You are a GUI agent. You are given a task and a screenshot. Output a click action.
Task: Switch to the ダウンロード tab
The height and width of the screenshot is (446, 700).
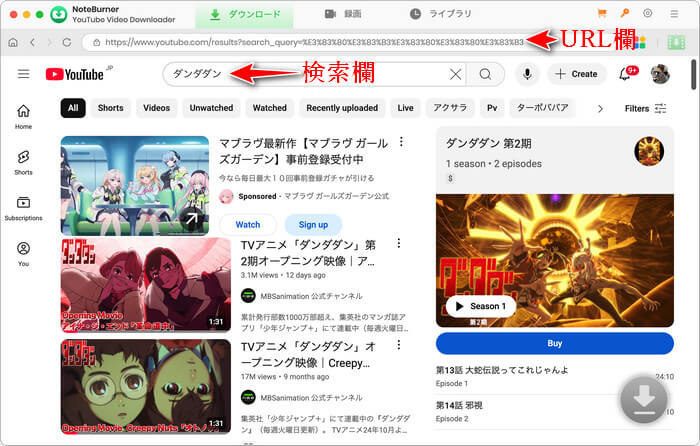245,15
